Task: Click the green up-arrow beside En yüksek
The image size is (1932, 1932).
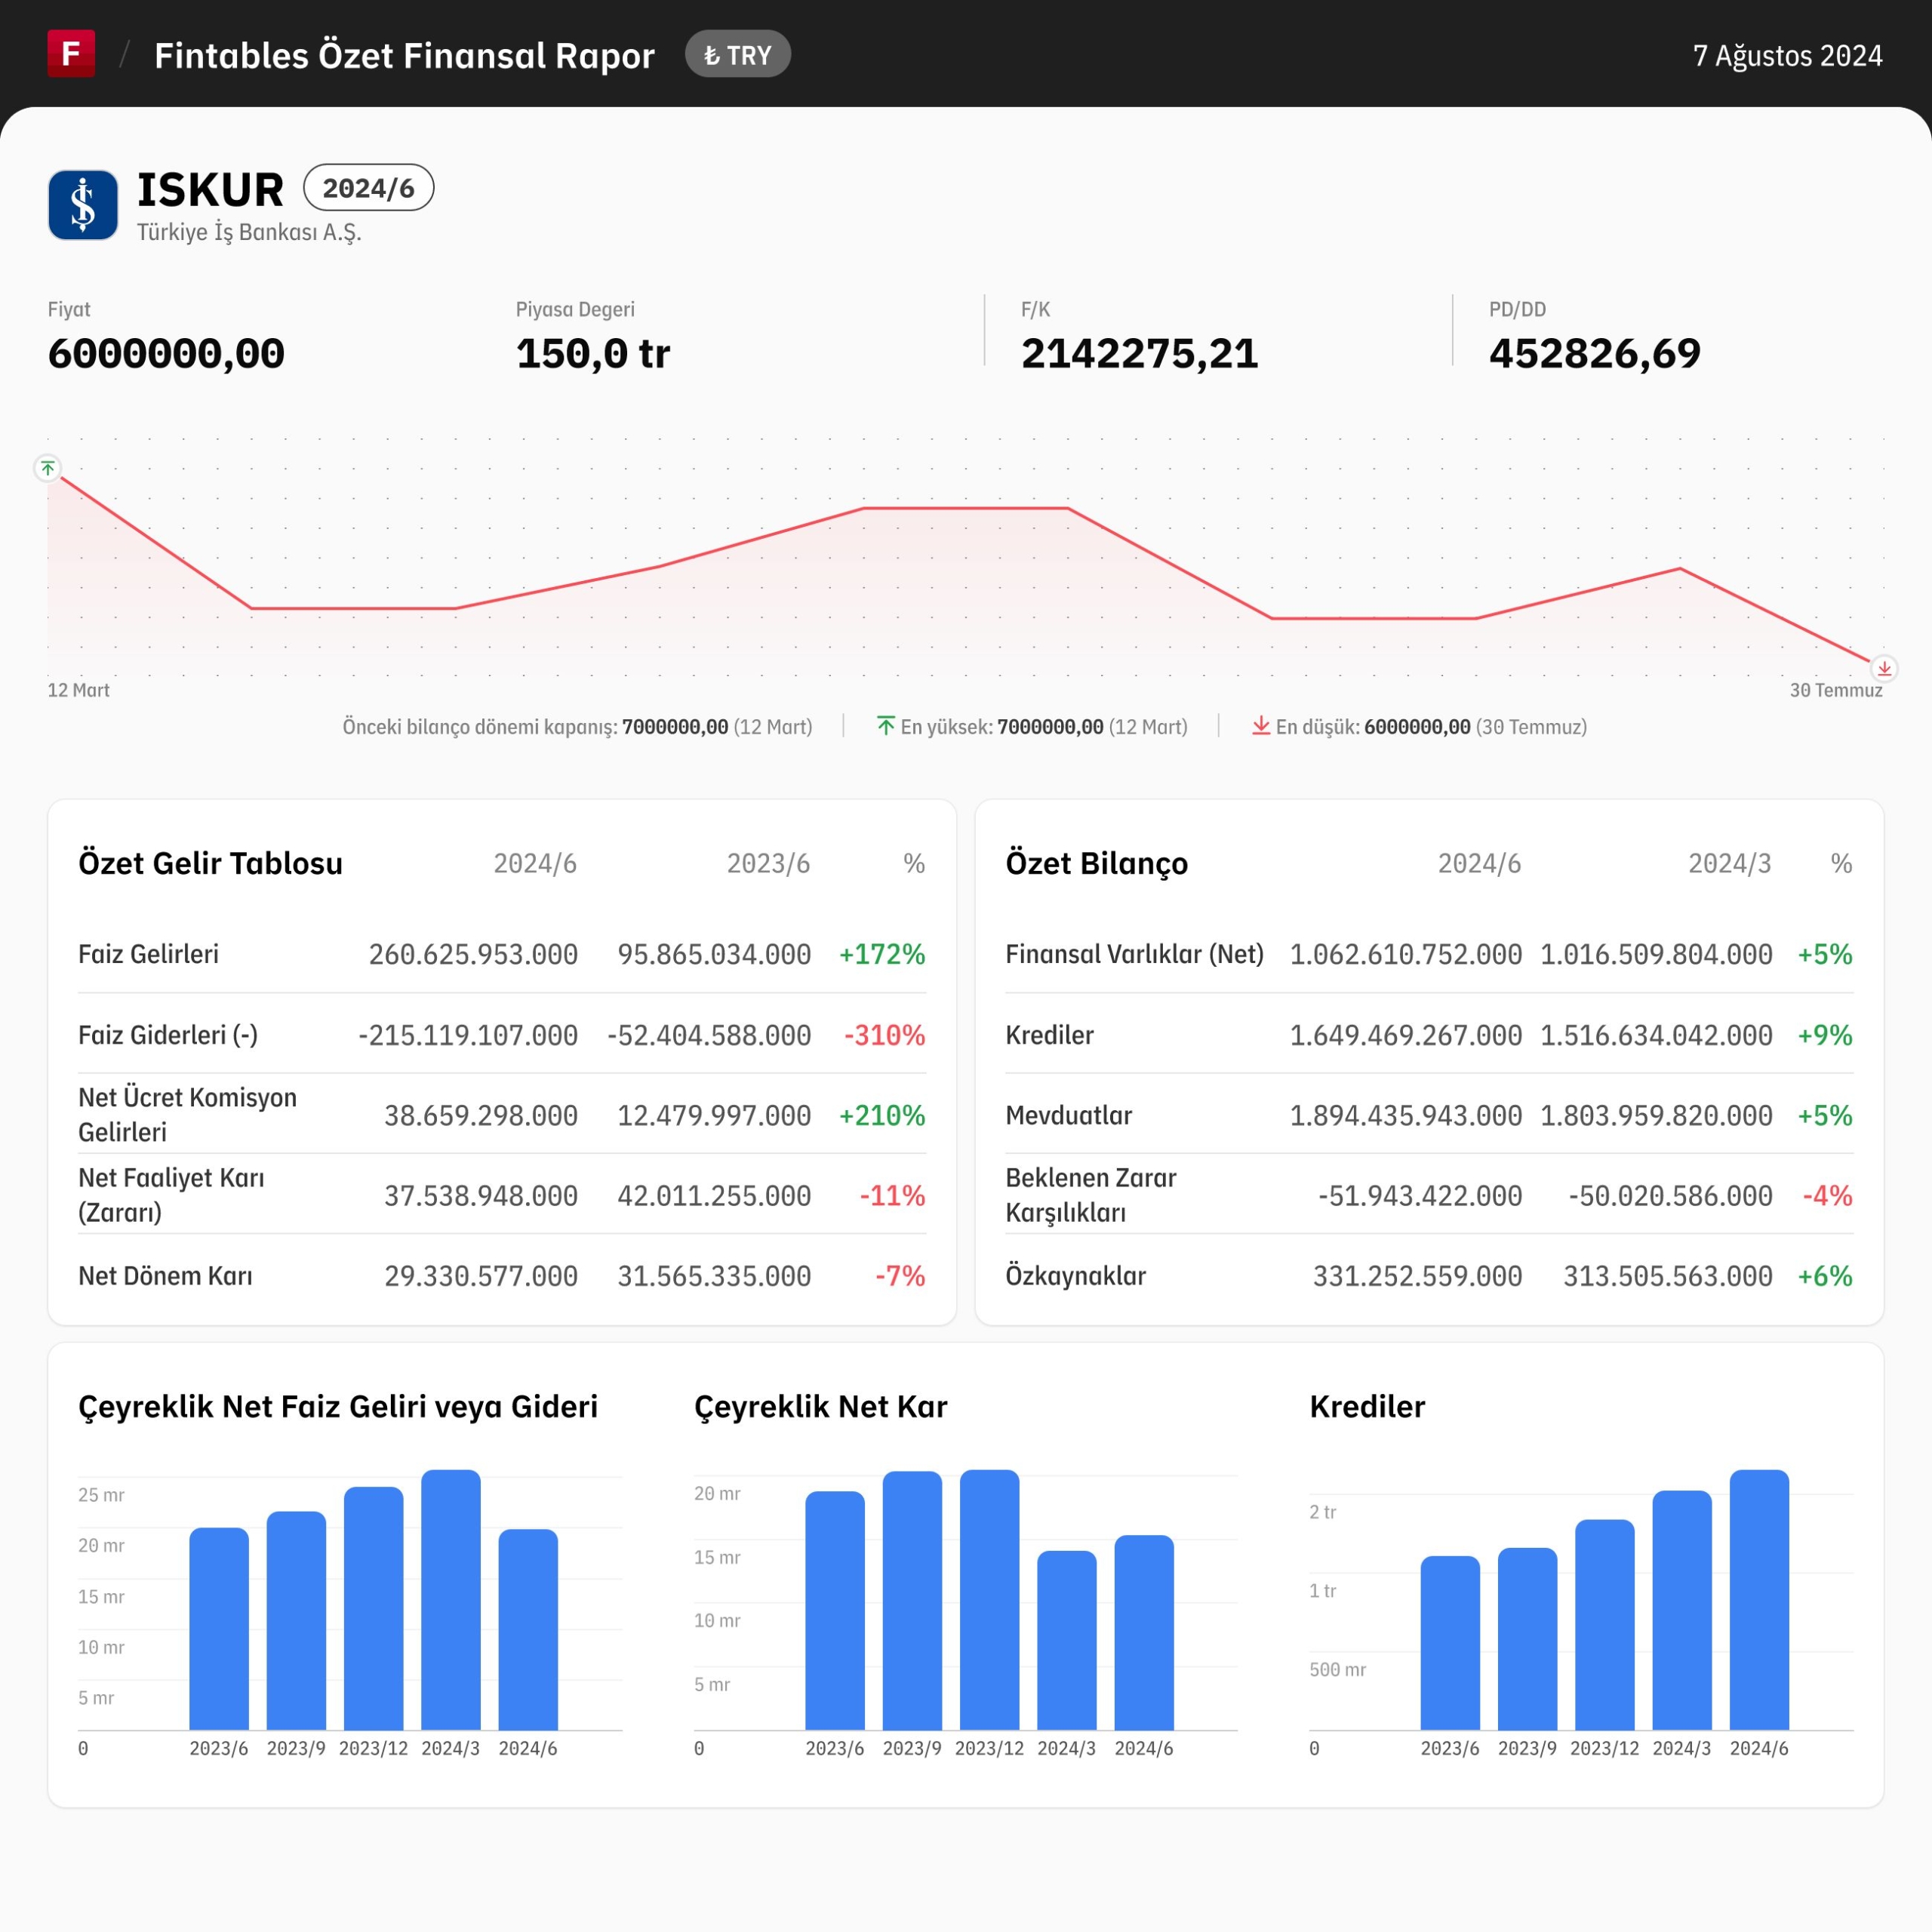Action: click(885, 726)
